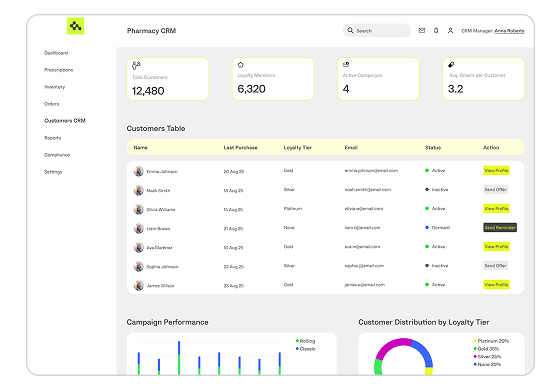
Task: Open notifications bell icon
Action: [x=436, y=31]
